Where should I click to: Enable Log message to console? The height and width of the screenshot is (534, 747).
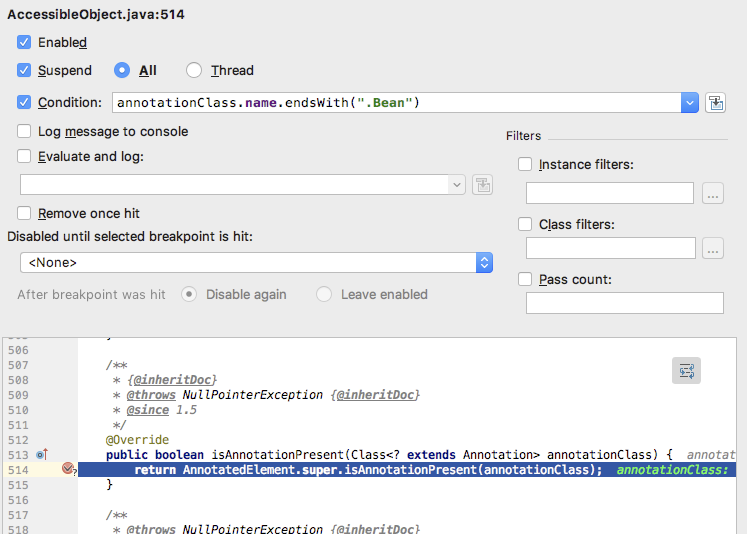click(x=24, y=131)
